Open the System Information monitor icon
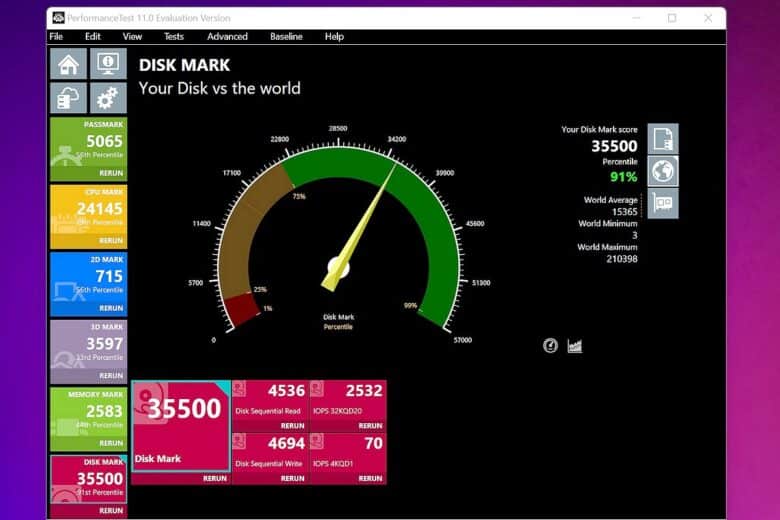780x520 pixels. [108, 64]
